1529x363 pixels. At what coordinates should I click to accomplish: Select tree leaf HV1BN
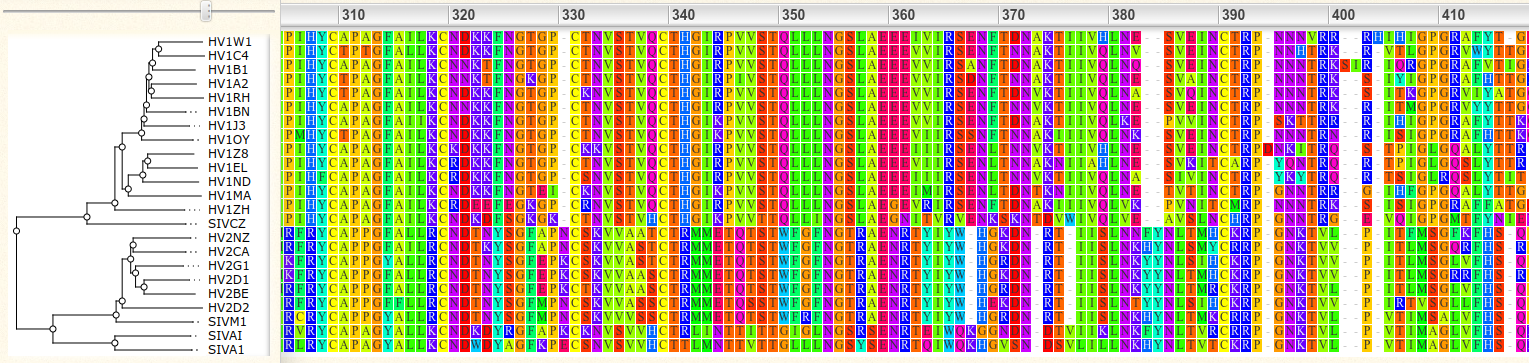click(x=229, y=111)
